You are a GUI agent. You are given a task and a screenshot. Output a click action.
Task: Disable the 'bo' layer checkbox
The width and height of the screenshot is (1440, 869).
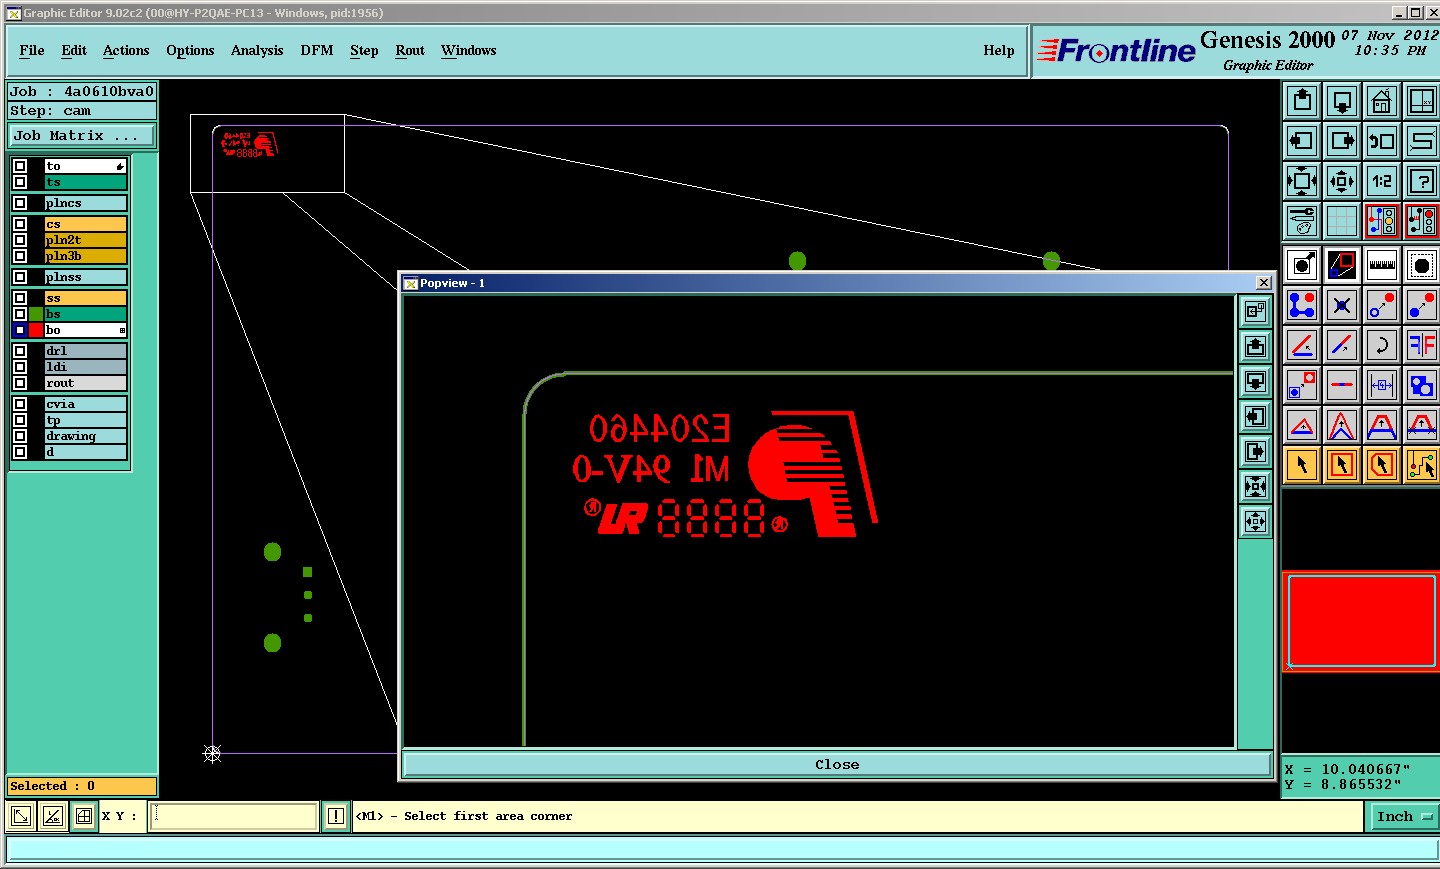pyautogui.click(x=20, y=330)
